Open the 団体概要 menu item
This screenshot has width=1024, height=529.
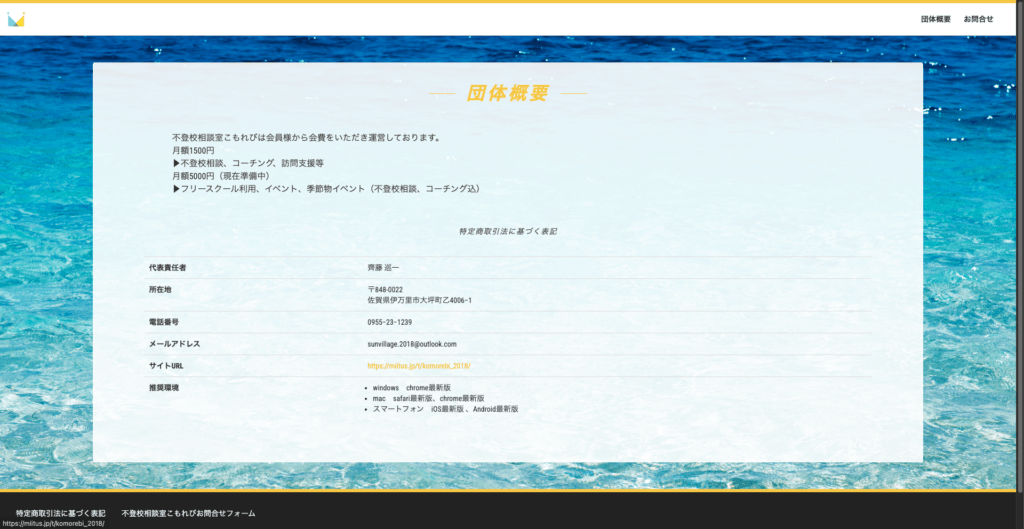pos(936,19)
